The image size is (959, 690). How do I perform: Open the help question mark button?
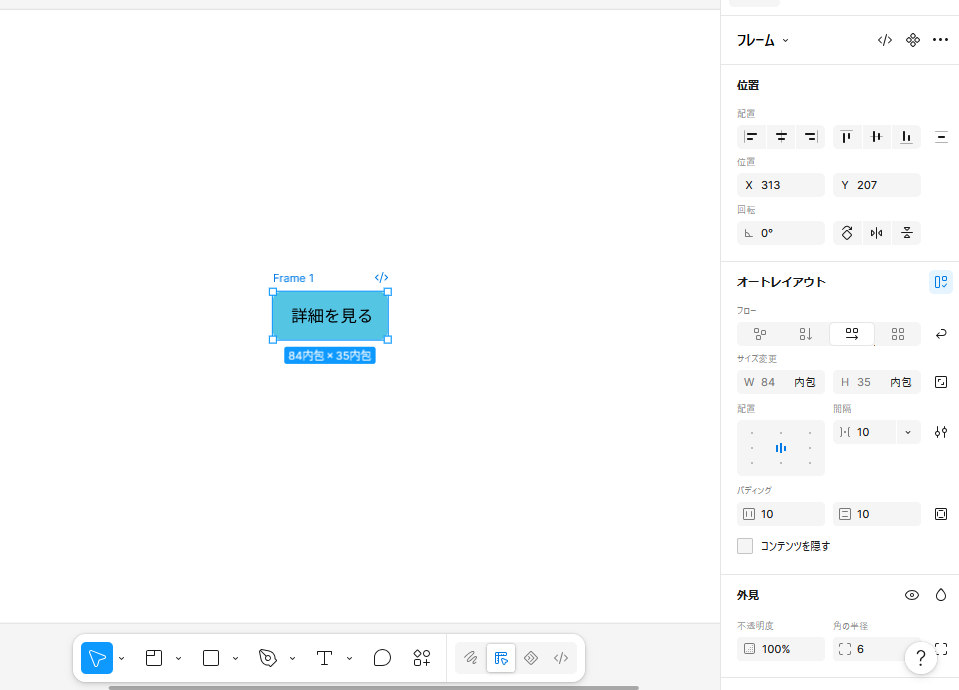point(920,658)
